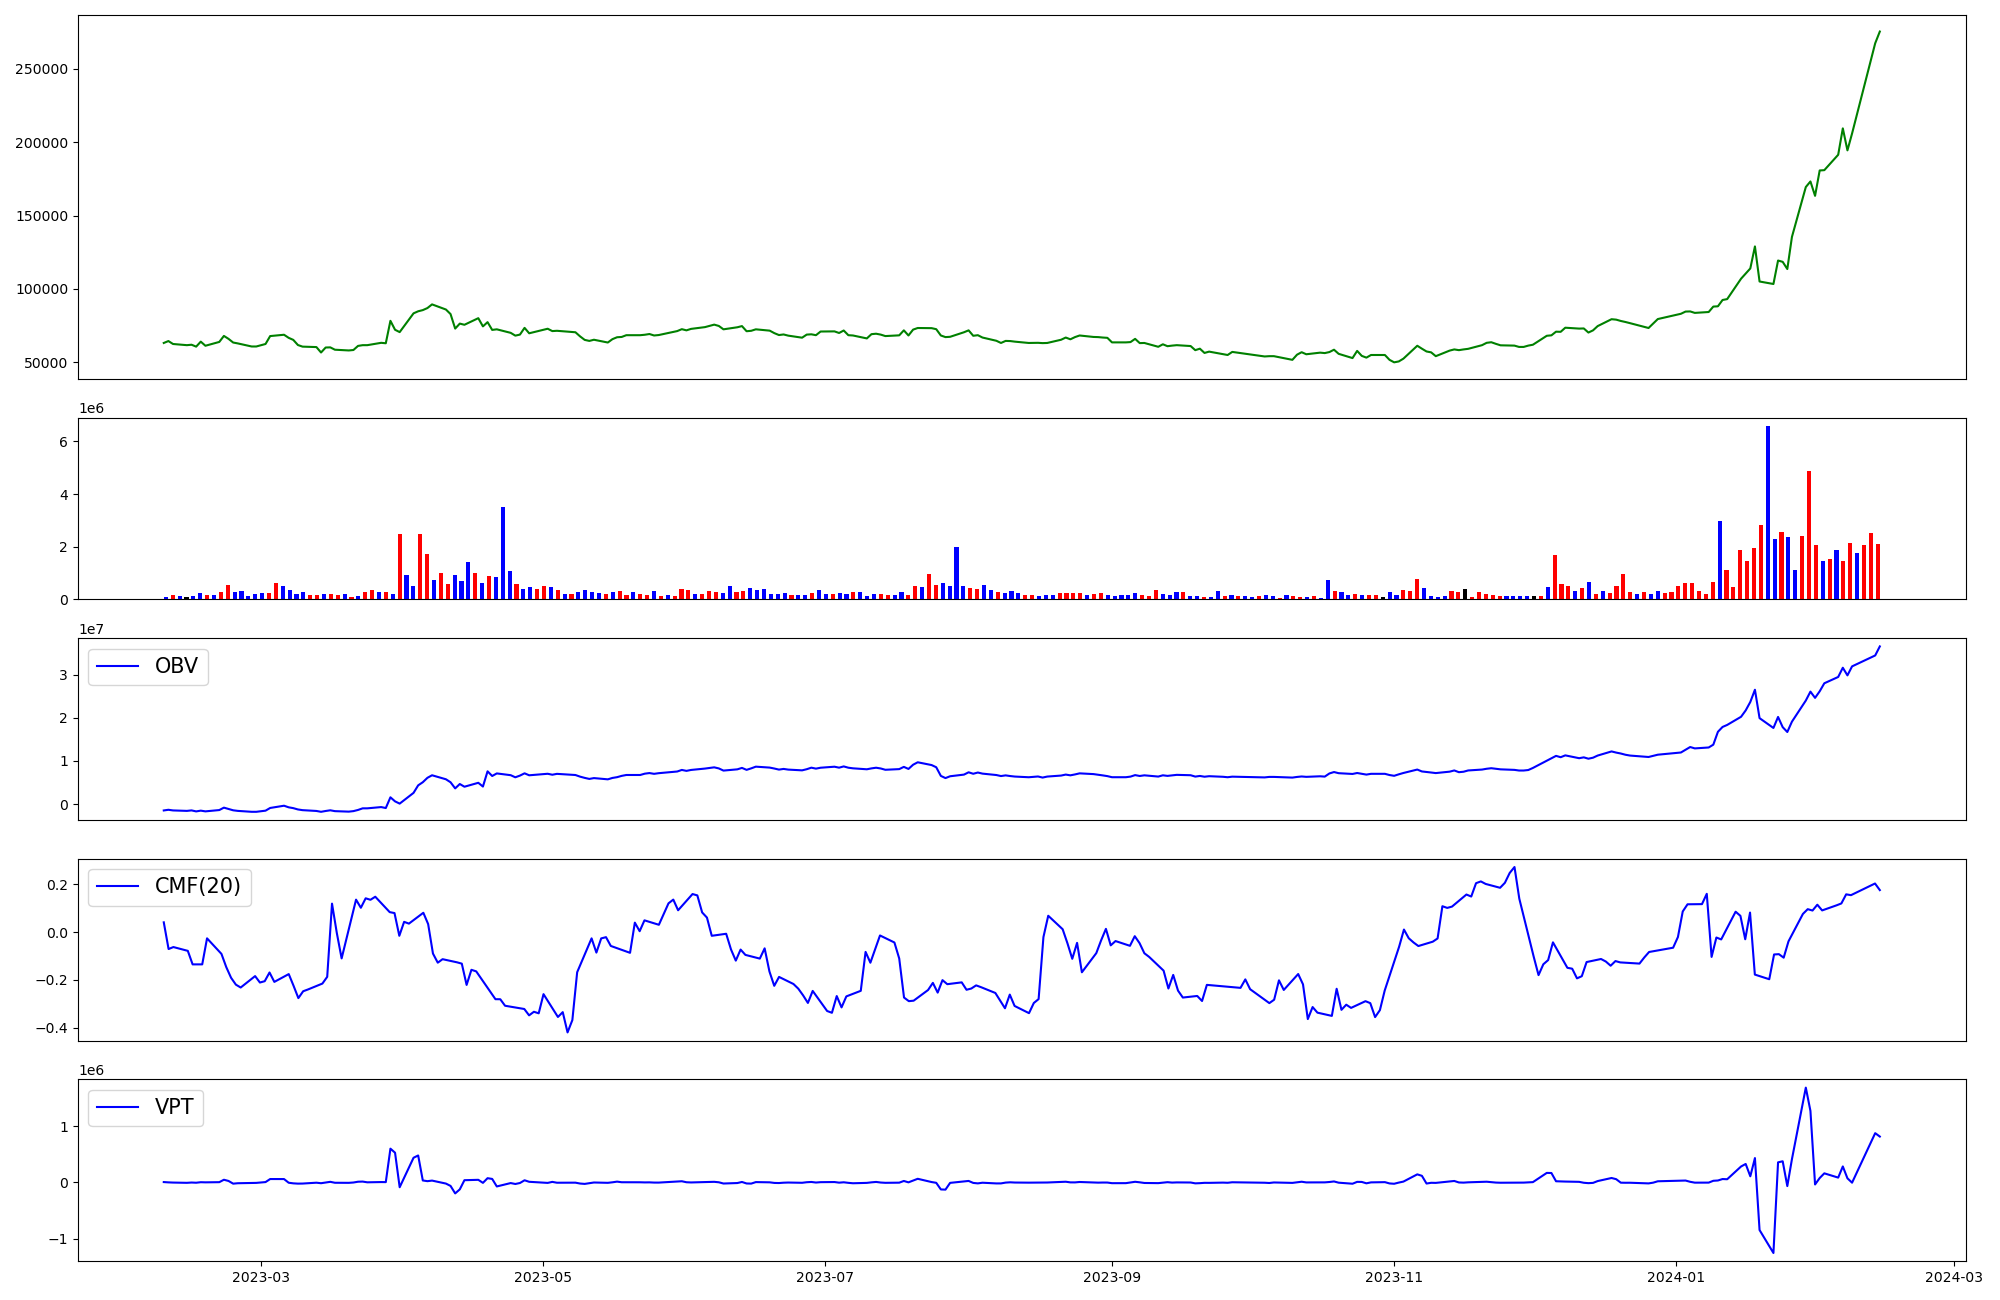Click the OBV legend box
This screenshot has height=1300, width=2000.
pyautogui.click(x=148, y=667)
